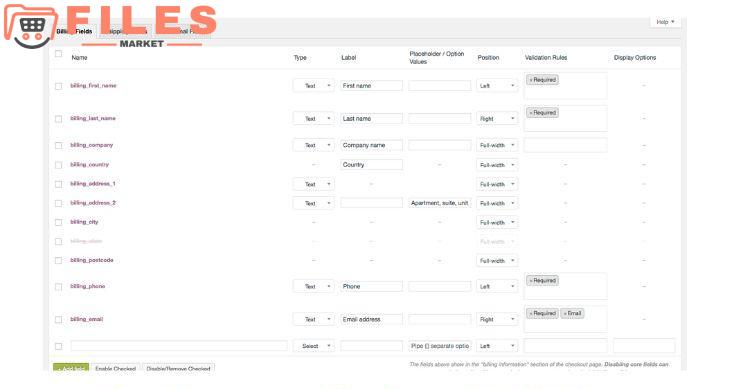Viewport: 730px width, 389px height.
Task: Open Position dropdown in new field row
Action: point(497,346)
